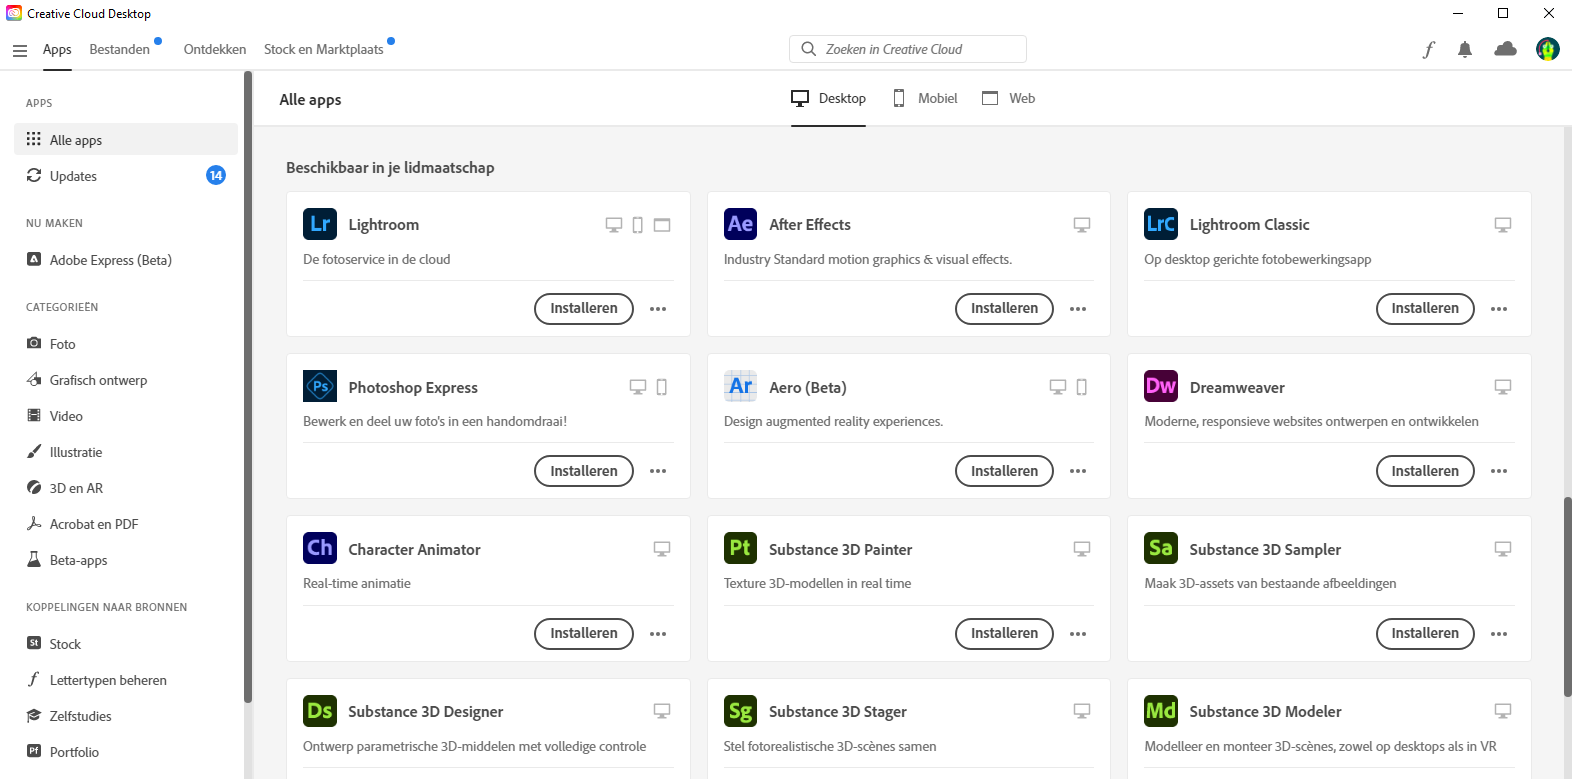
Task: Select the Illustratie category
Action: pyautogui.click(x=126, y=452)
